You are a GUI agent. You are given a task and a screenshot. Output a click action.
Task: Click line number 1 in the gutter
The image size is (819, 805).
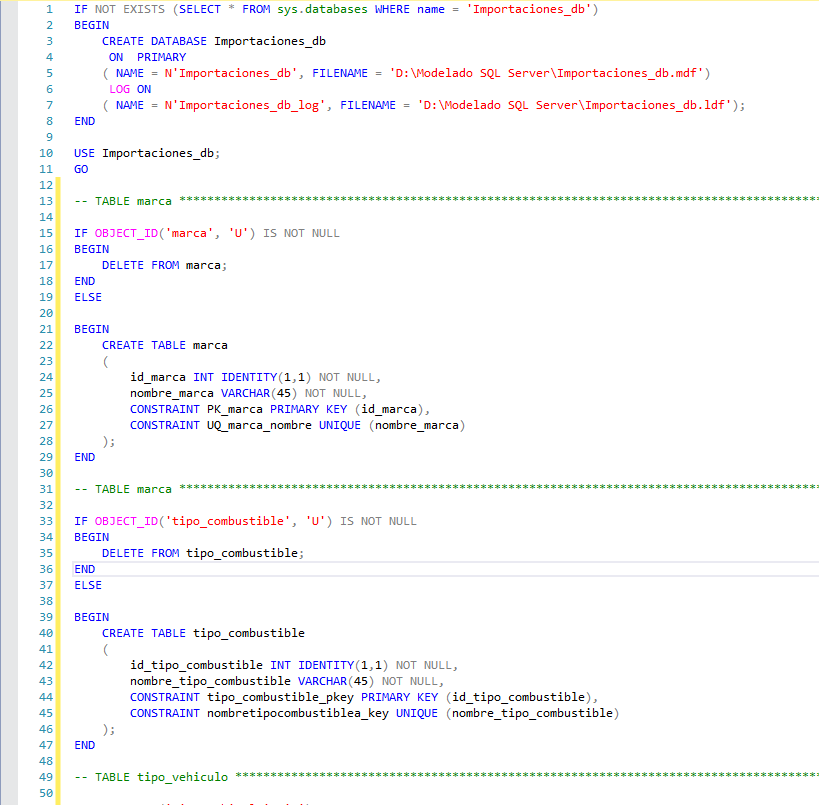(49, 9)
